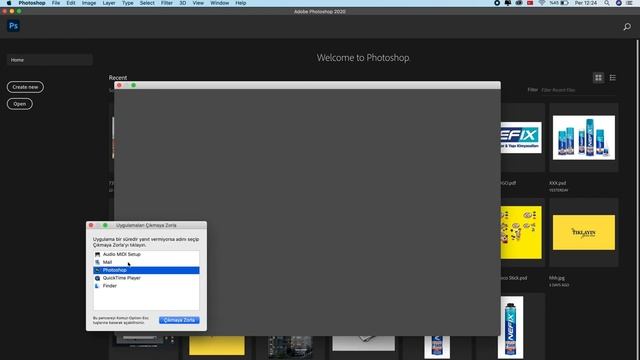Image resolution: width=640 pixels, height=360 pixels.
Task: Open Photoshop search magnifier below title bar
Action: (627, 27)
